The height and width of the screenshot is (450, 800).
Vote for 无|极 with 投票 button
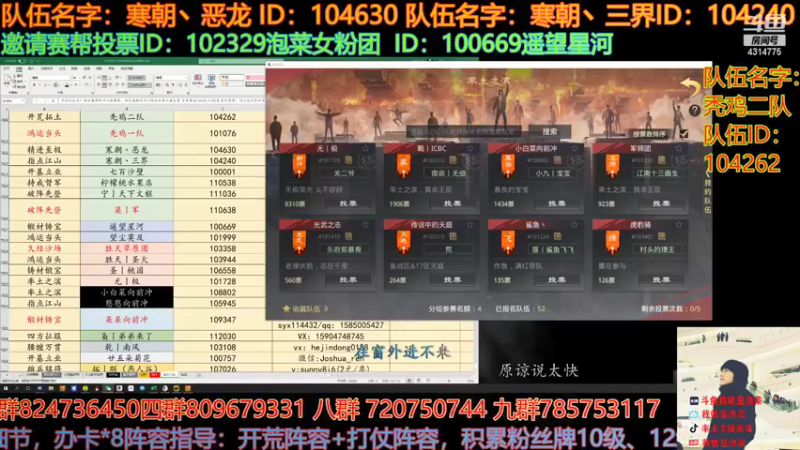pyautogui.click(x=348, y=203)
